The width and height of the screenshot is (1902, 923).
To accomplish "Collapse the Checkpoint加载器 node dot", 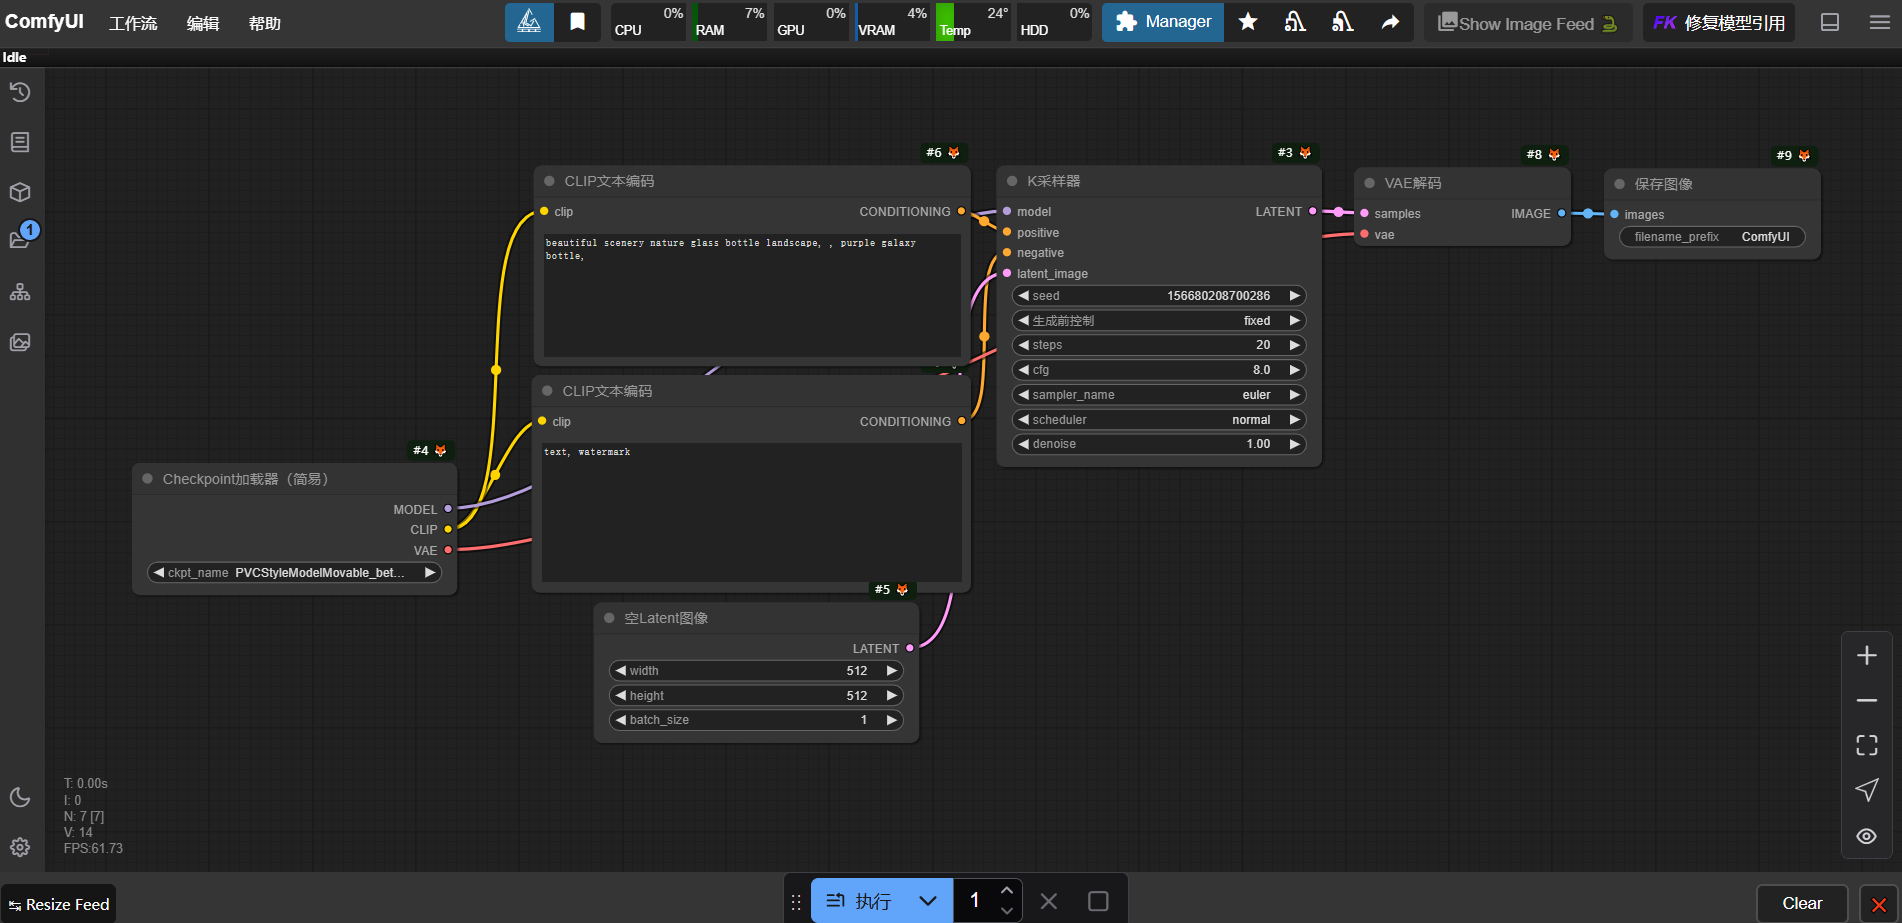I will pyautogui.click(x=147, y=479).
